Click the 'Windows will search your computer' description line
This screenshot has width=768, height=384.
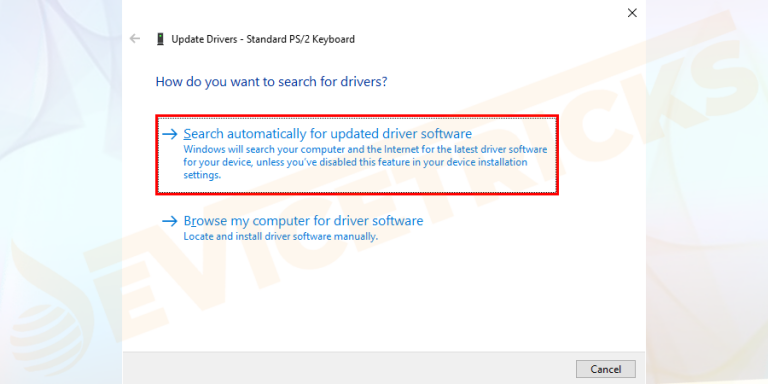(x=365, y=149)
